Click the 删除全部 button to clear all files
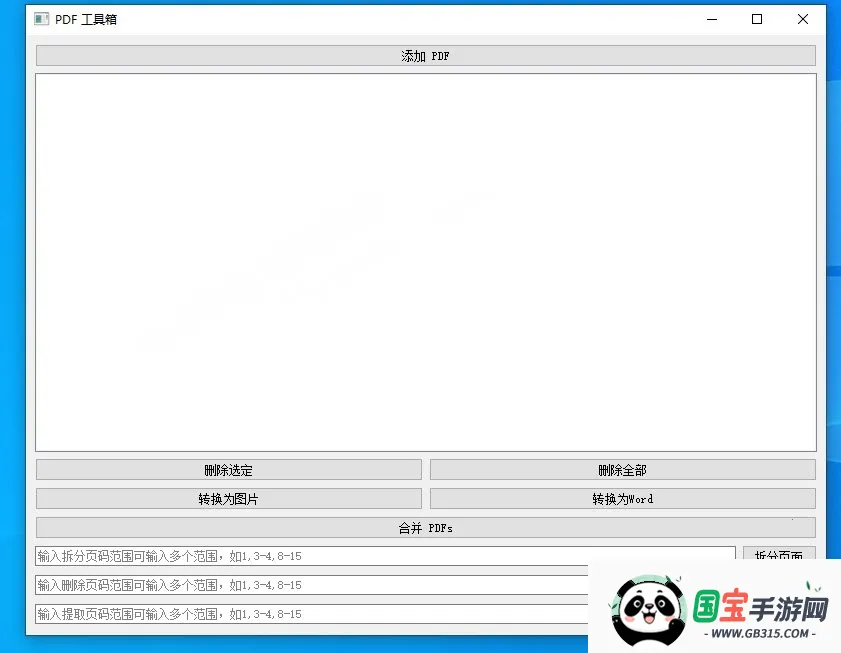841x653 pixels. point(622,469)
